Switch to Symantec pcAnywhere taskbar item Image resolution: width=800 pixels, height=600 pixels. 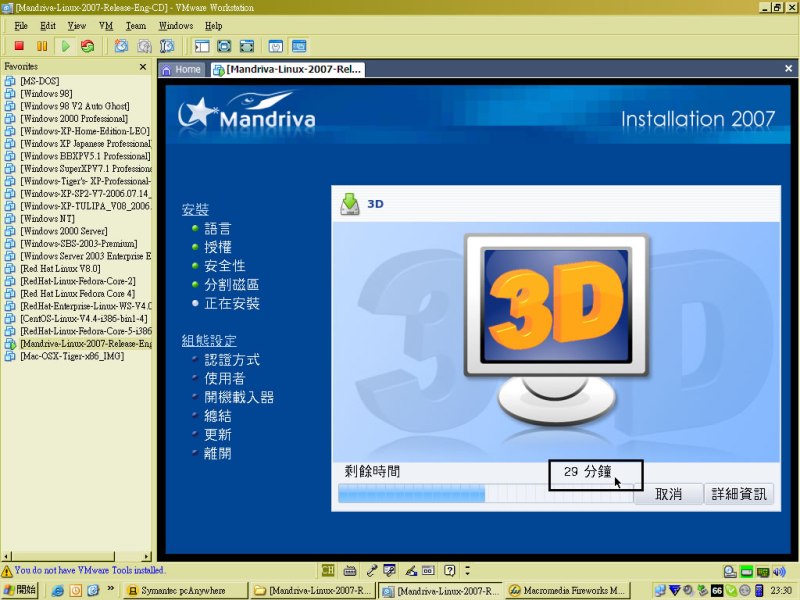(185, 591)
